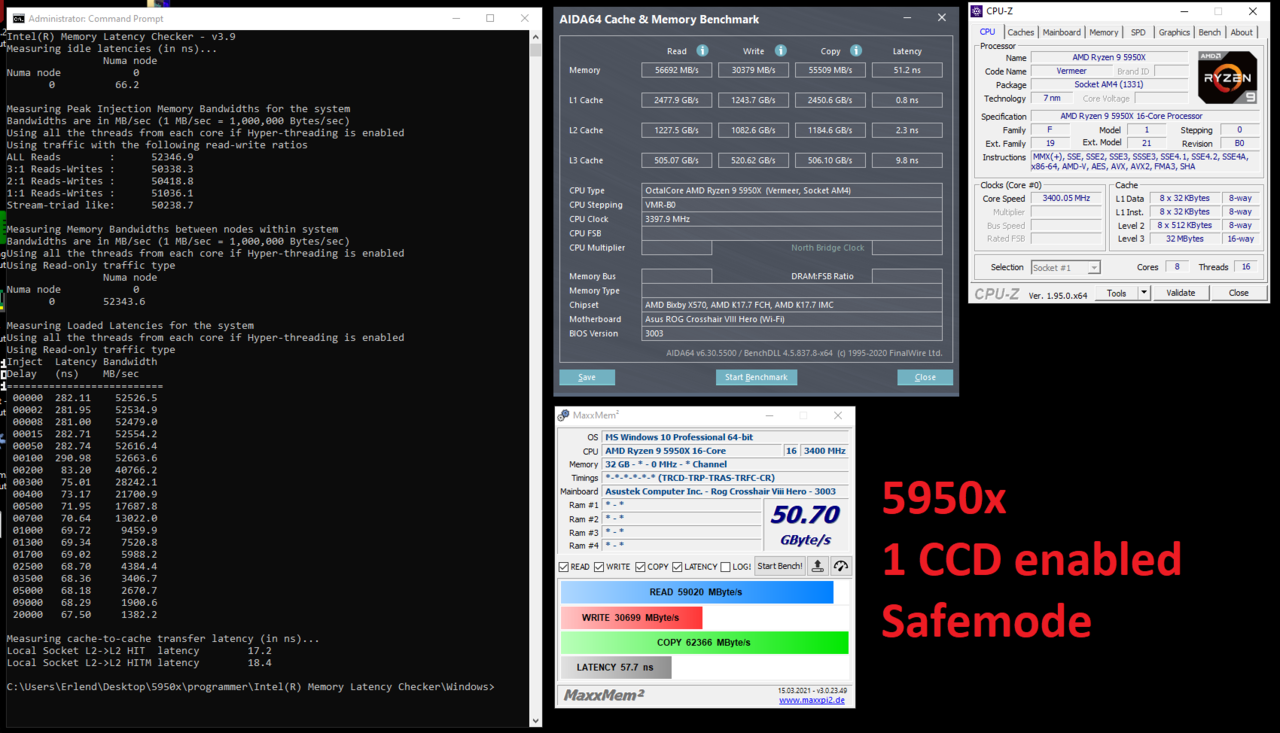Switch to the Bench tab in CPU-Z

(1210, 32)
